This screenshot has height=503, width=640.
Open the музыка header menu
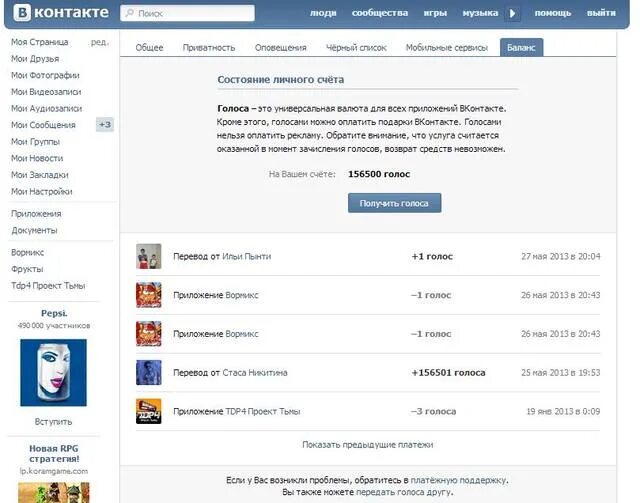pyautogui.click(x=480, y=13)
